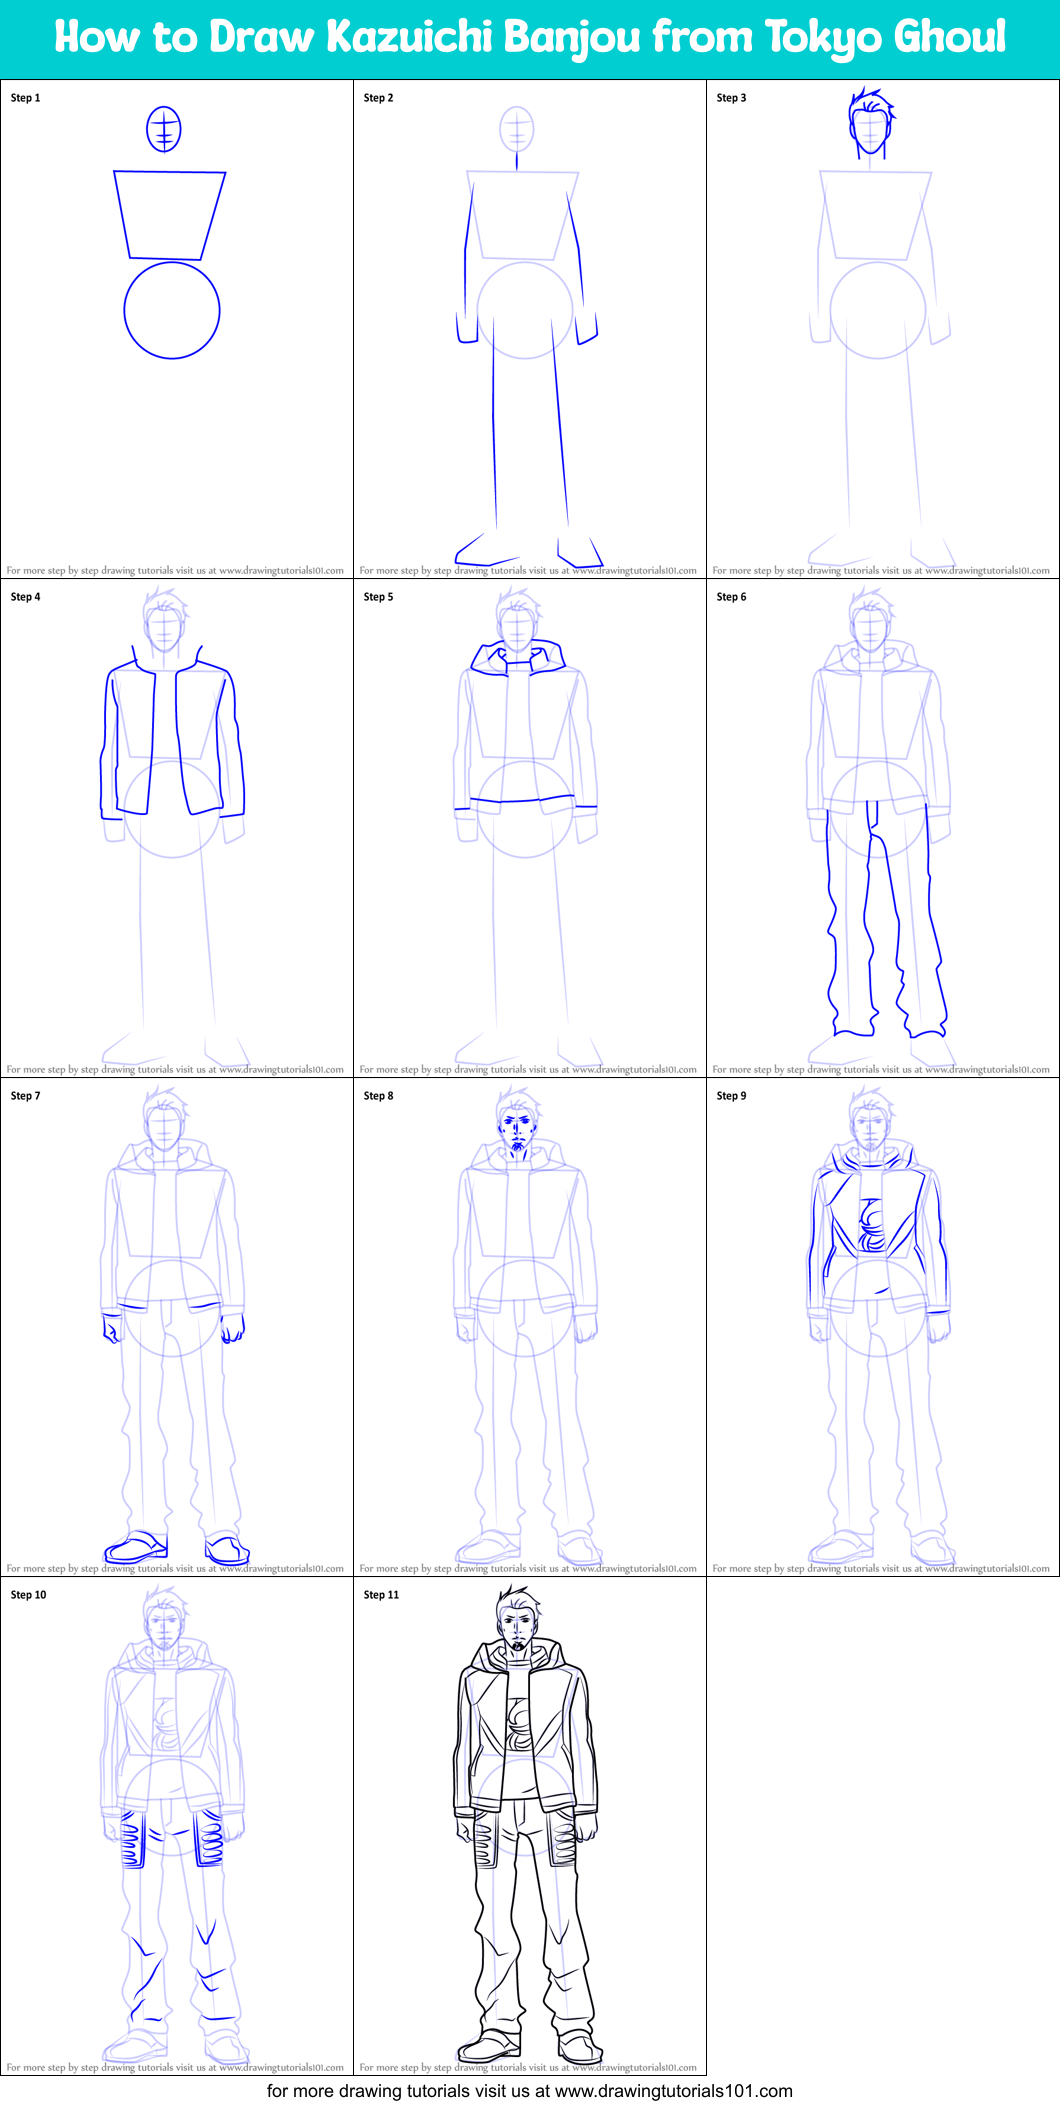This screenshot has height=2106, width=1060.
Task: Click the Step 4 jacket drawing panel
Action: tap(177, 828)
